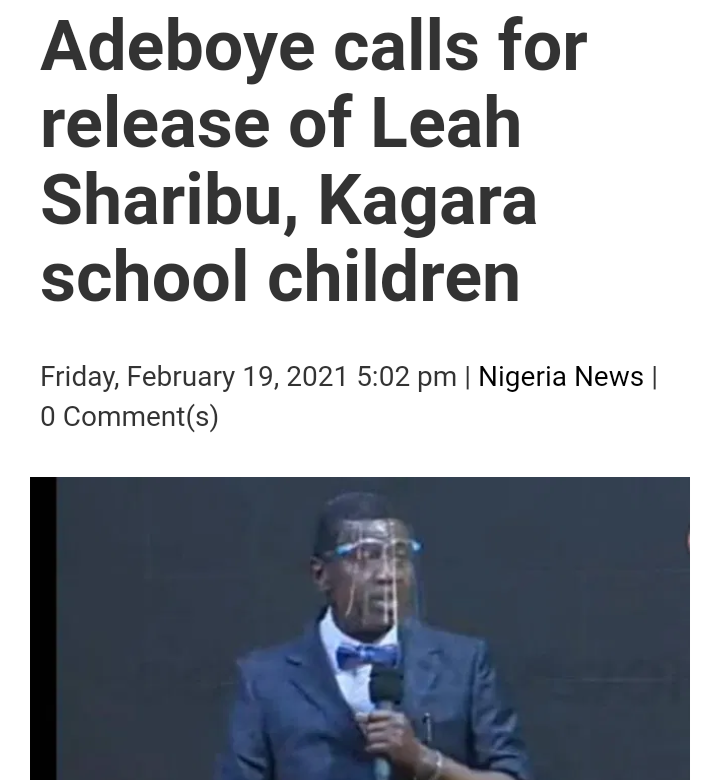Click the wristwatch in the photo
Viewport: 720px width, 780px height.
[431, 763]
